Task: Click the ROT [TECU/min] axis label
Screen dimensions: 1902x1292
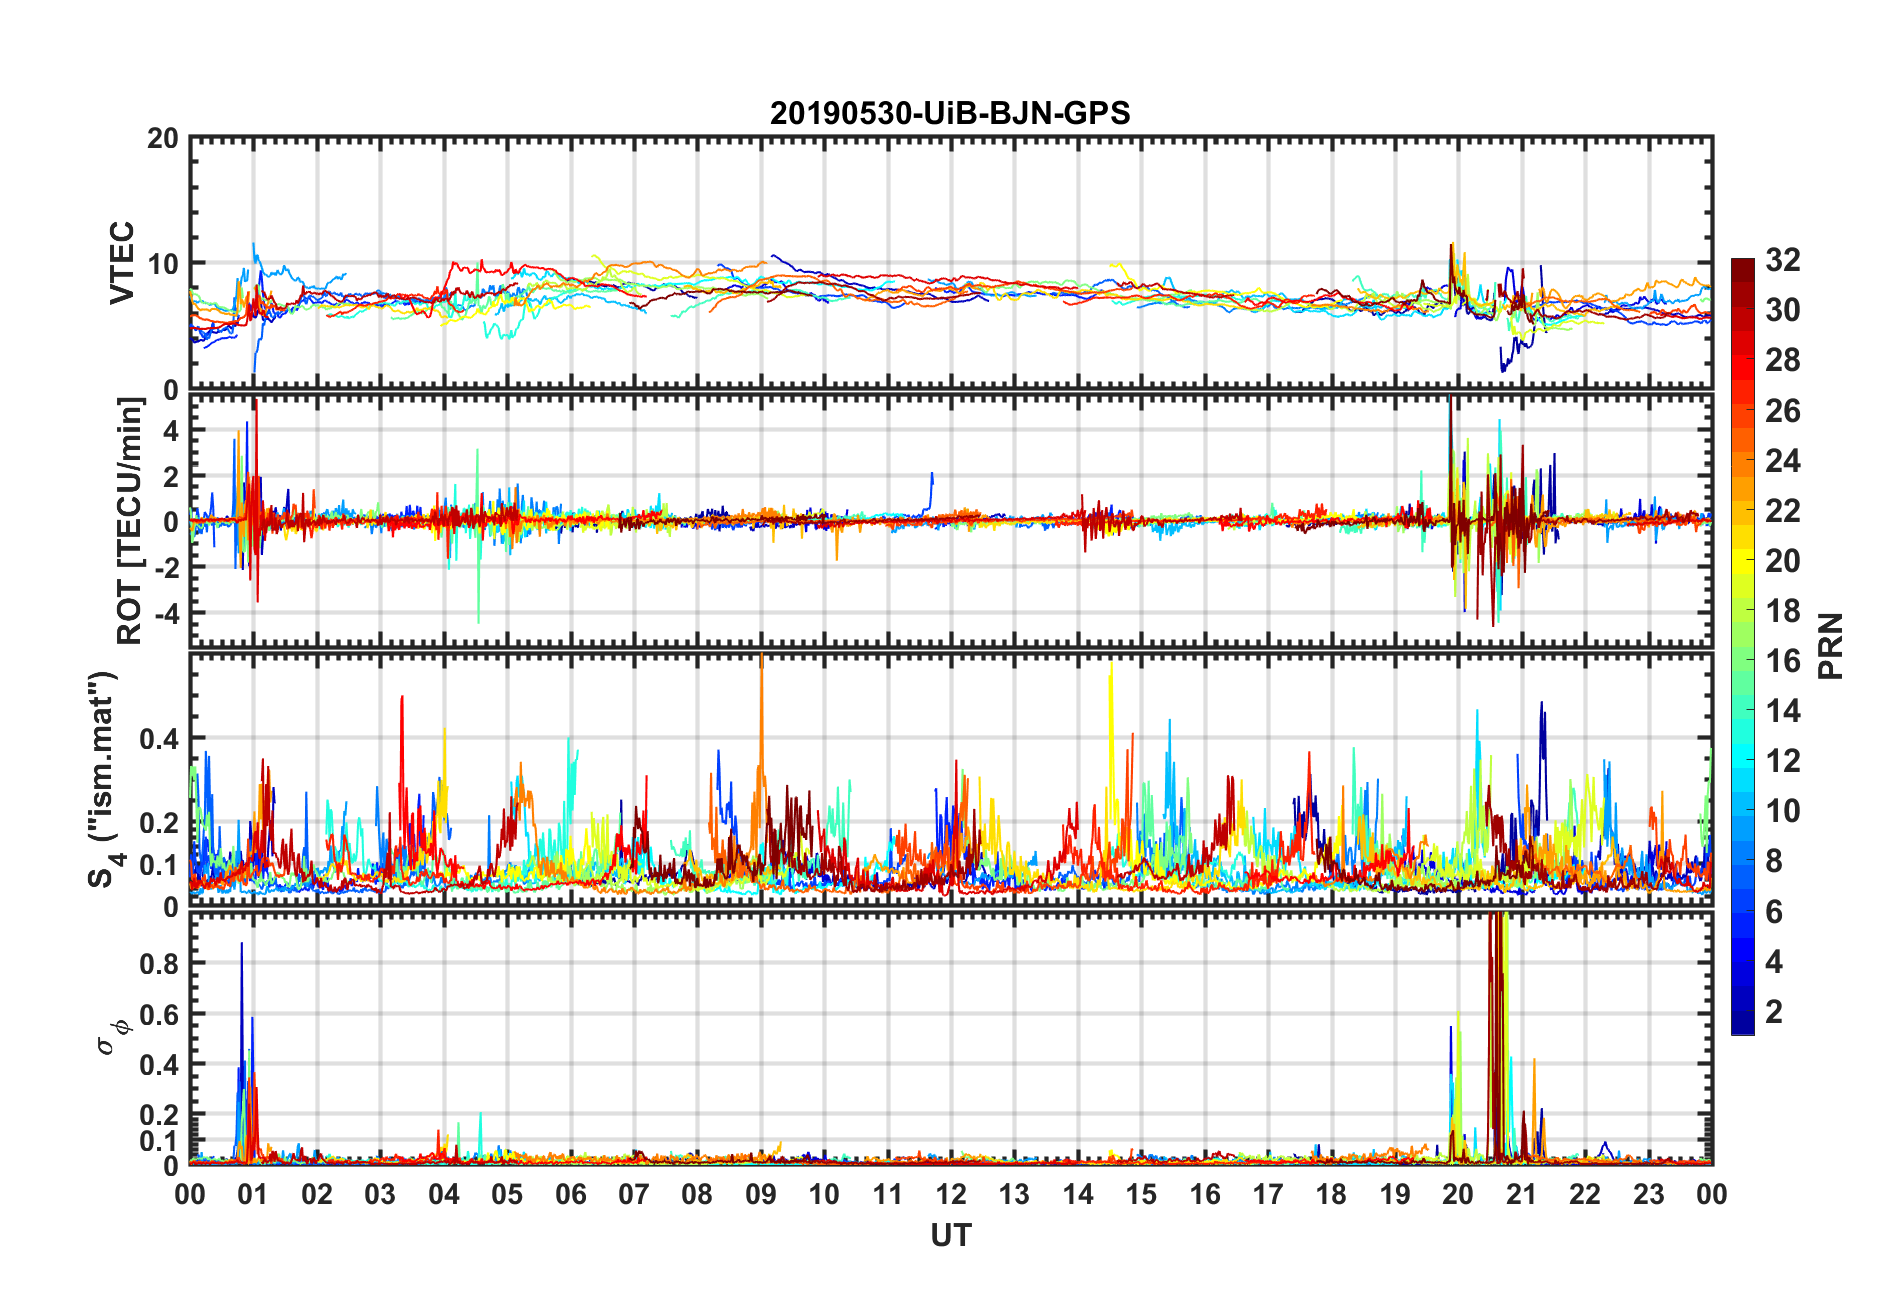Action: 131,521
